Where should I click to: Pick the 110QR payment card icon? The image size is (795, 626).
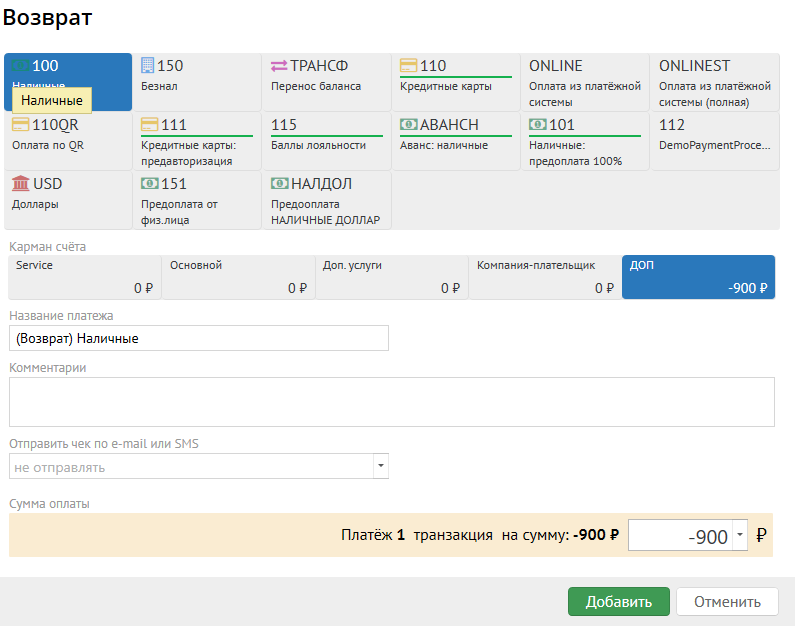point(21,125)
